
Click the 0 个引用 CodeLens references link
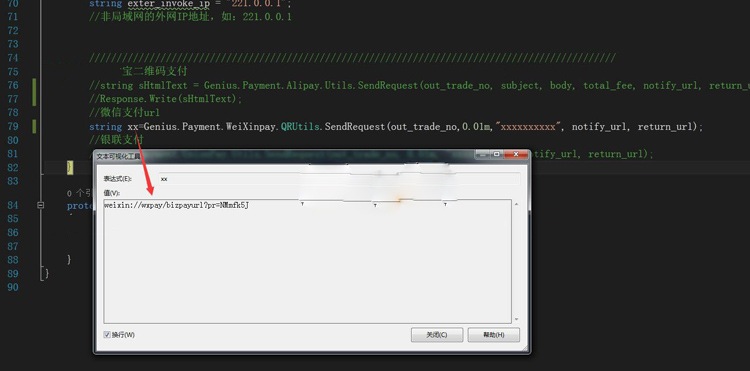click(79, 193)
